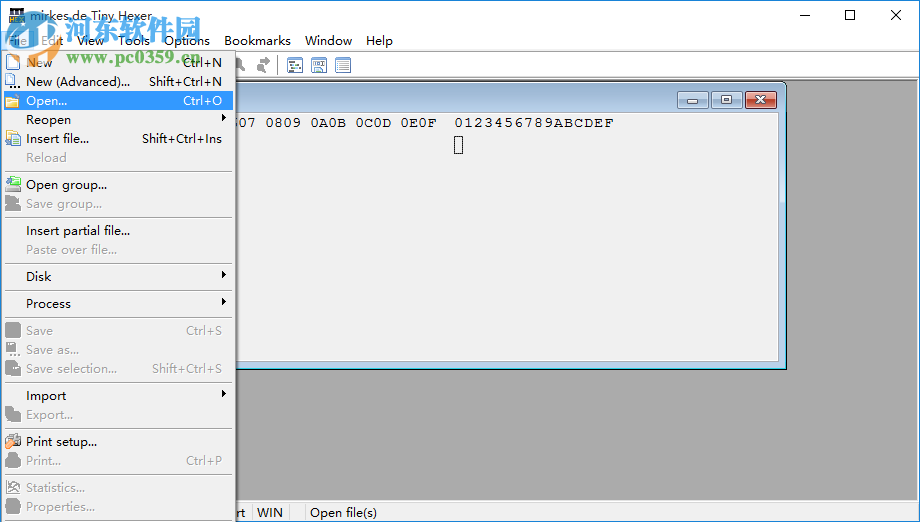Click the WIN status bar panel
This screenshot has width=920, height=522.
click(x=270, y=512)
